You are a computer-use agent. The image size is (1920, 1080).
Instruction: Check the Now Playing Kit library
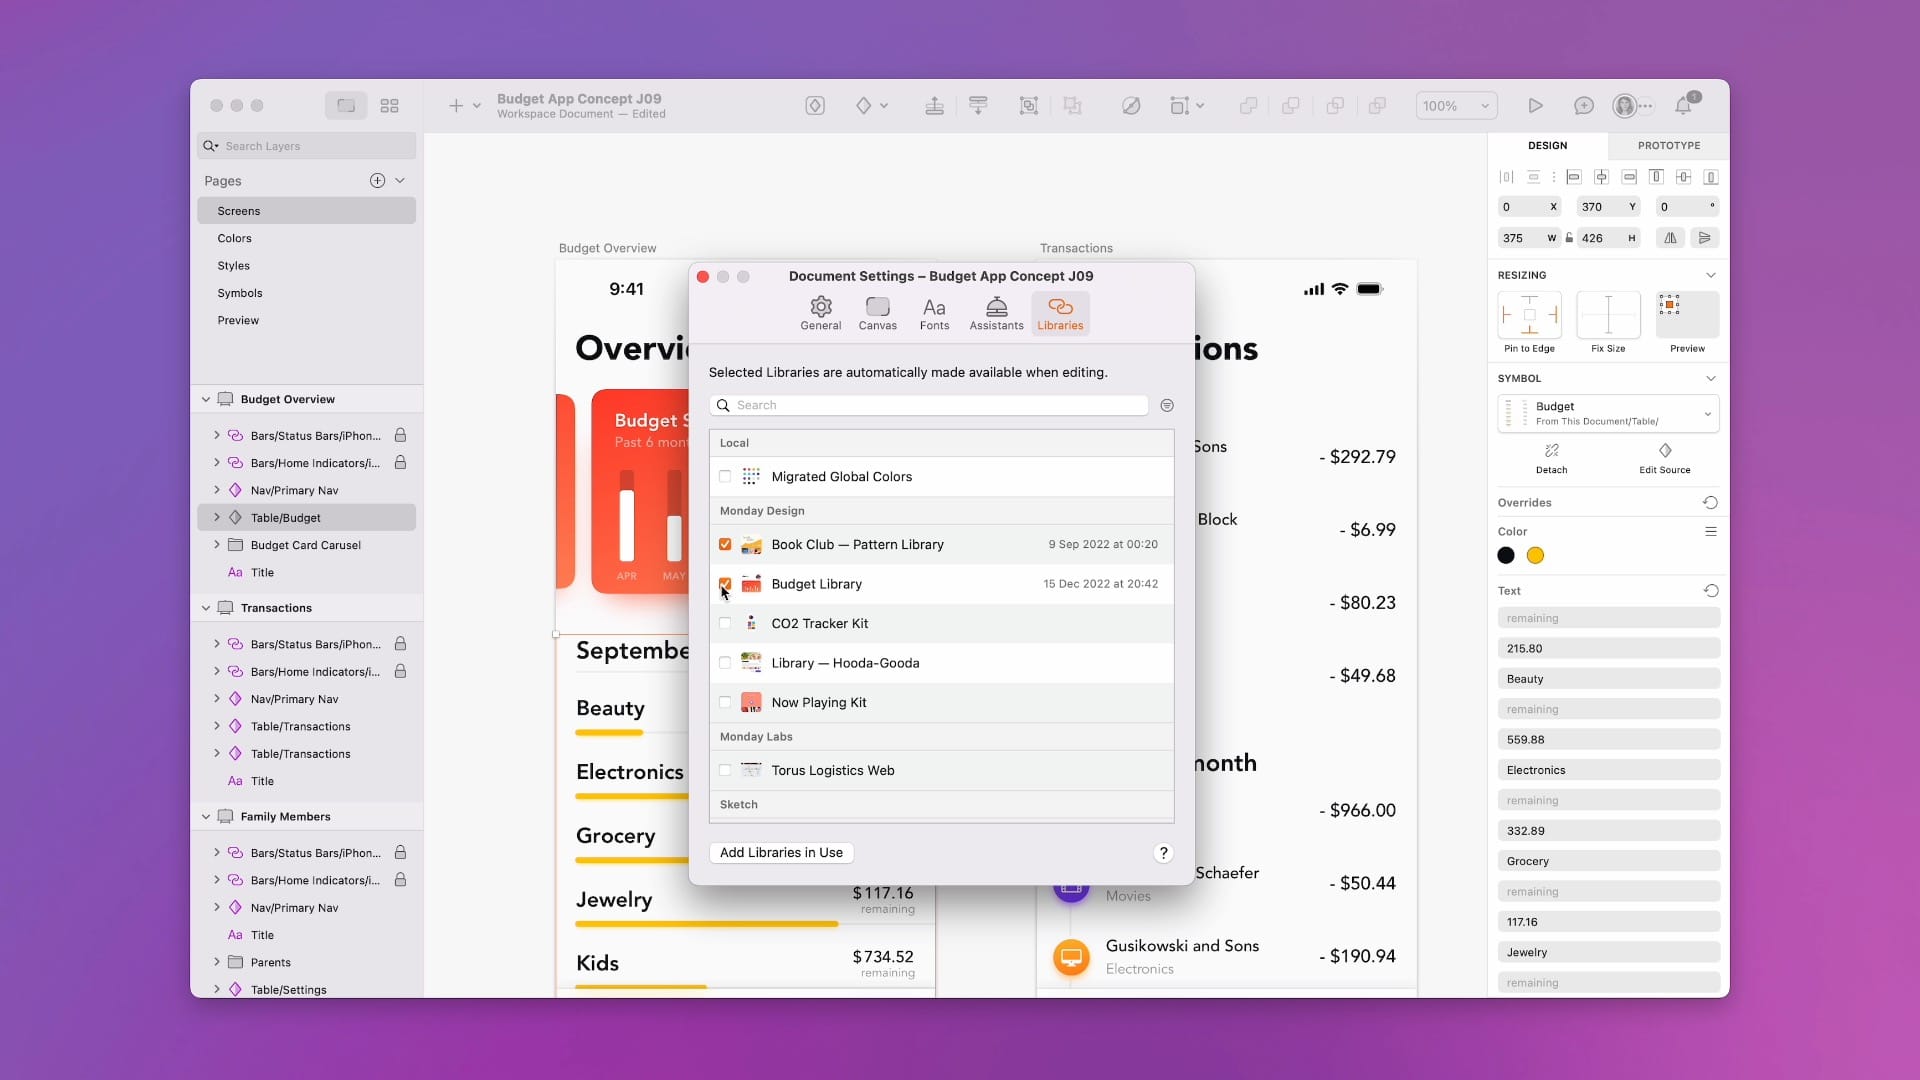[x=725, y=702]
